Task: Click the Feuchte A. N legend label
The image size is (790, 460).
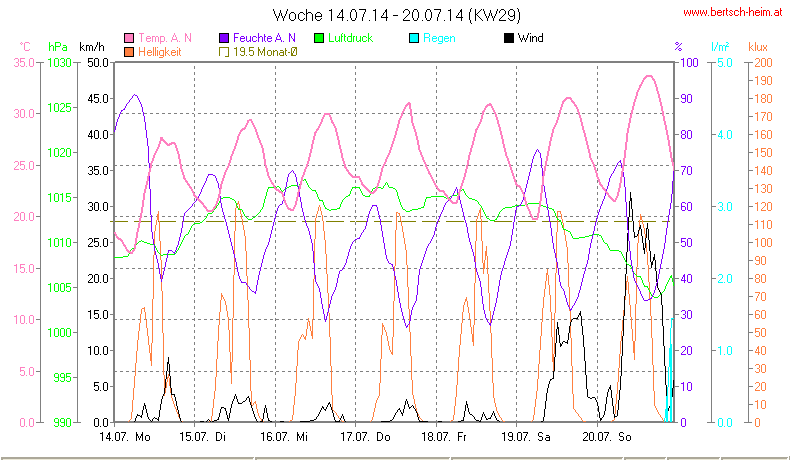Action: click(x=264, y=38)
